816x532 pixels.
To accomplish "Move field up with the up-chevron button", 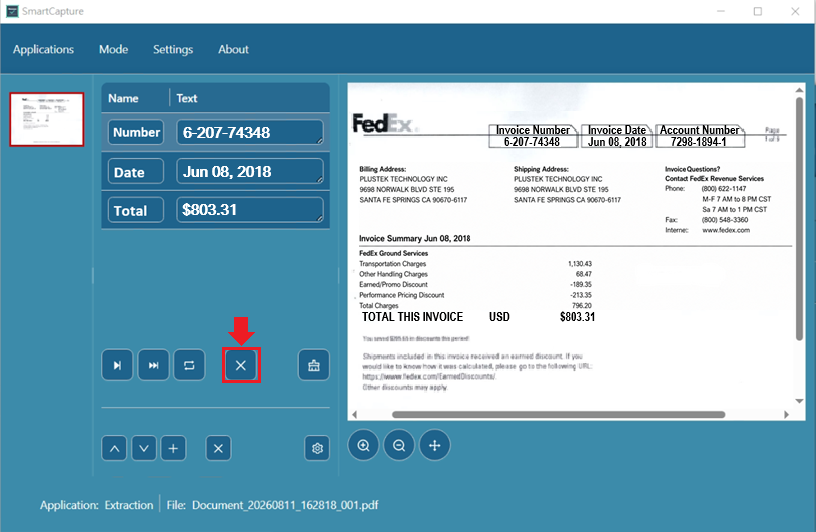I will (114, 448).
